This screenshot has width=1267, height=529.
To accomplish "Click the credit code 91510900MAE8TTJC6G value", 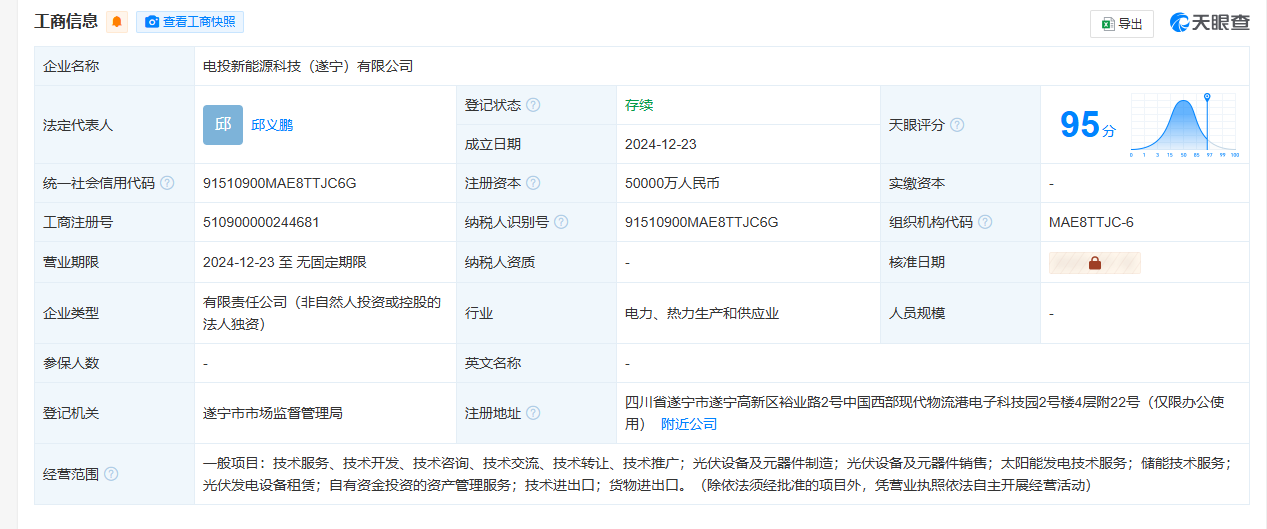I will tap(279, 183).
